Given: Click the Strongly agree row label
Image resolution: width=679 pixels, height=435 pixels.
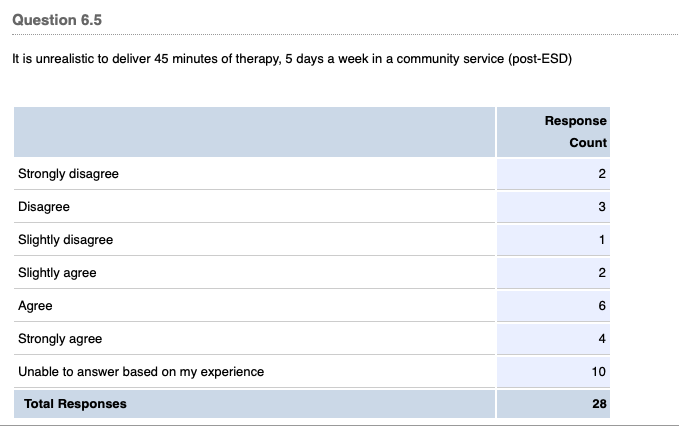Looking at the screenshot, I should tap(60, 339).
